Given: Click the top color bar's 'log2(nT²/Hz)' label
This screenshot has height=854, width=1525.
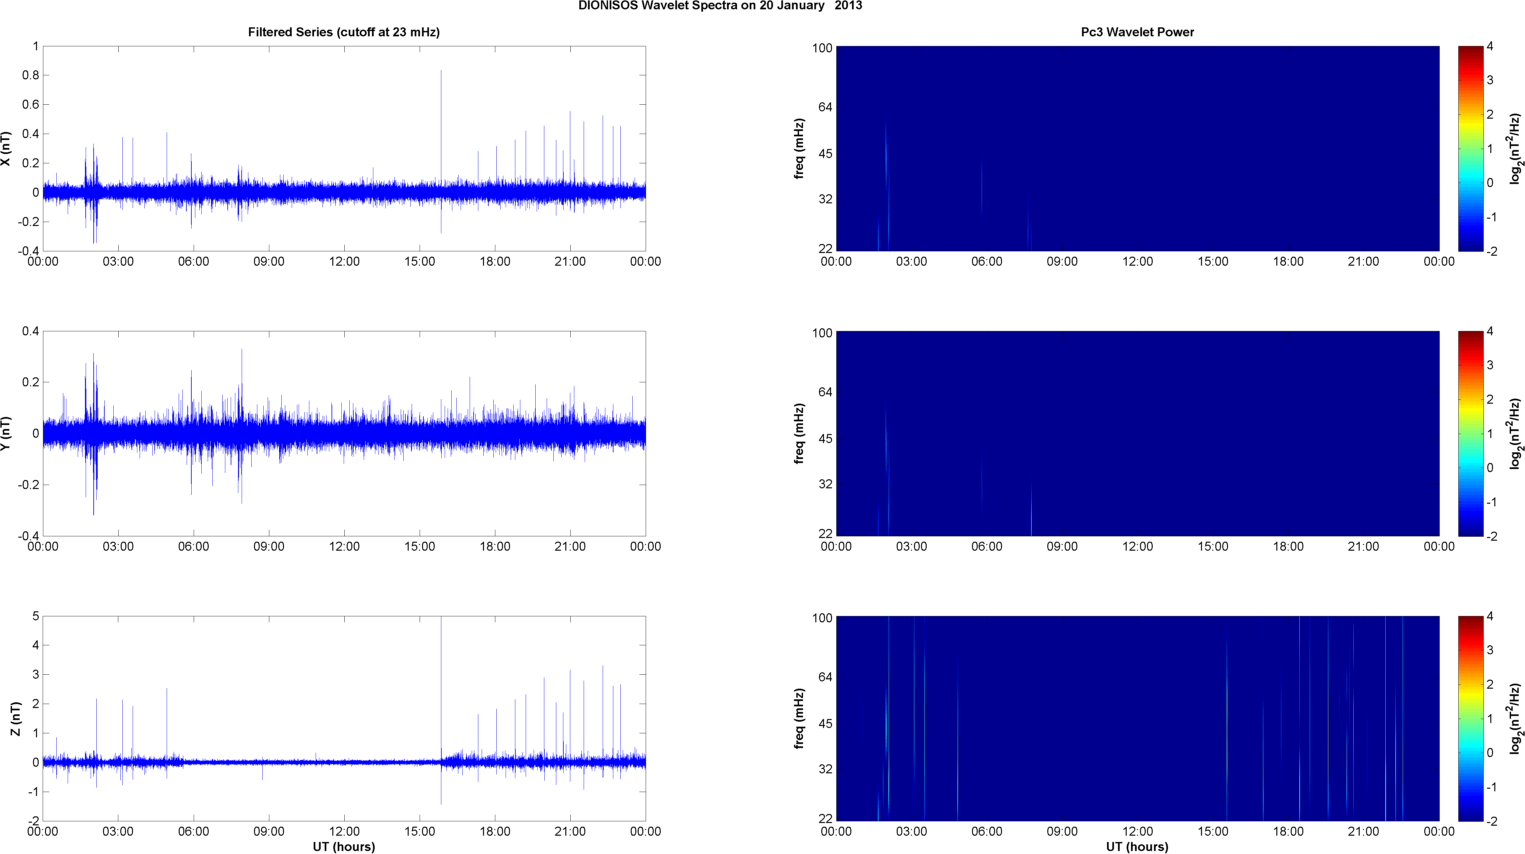Looking at the screenshot, I should tap(1516, 149).
